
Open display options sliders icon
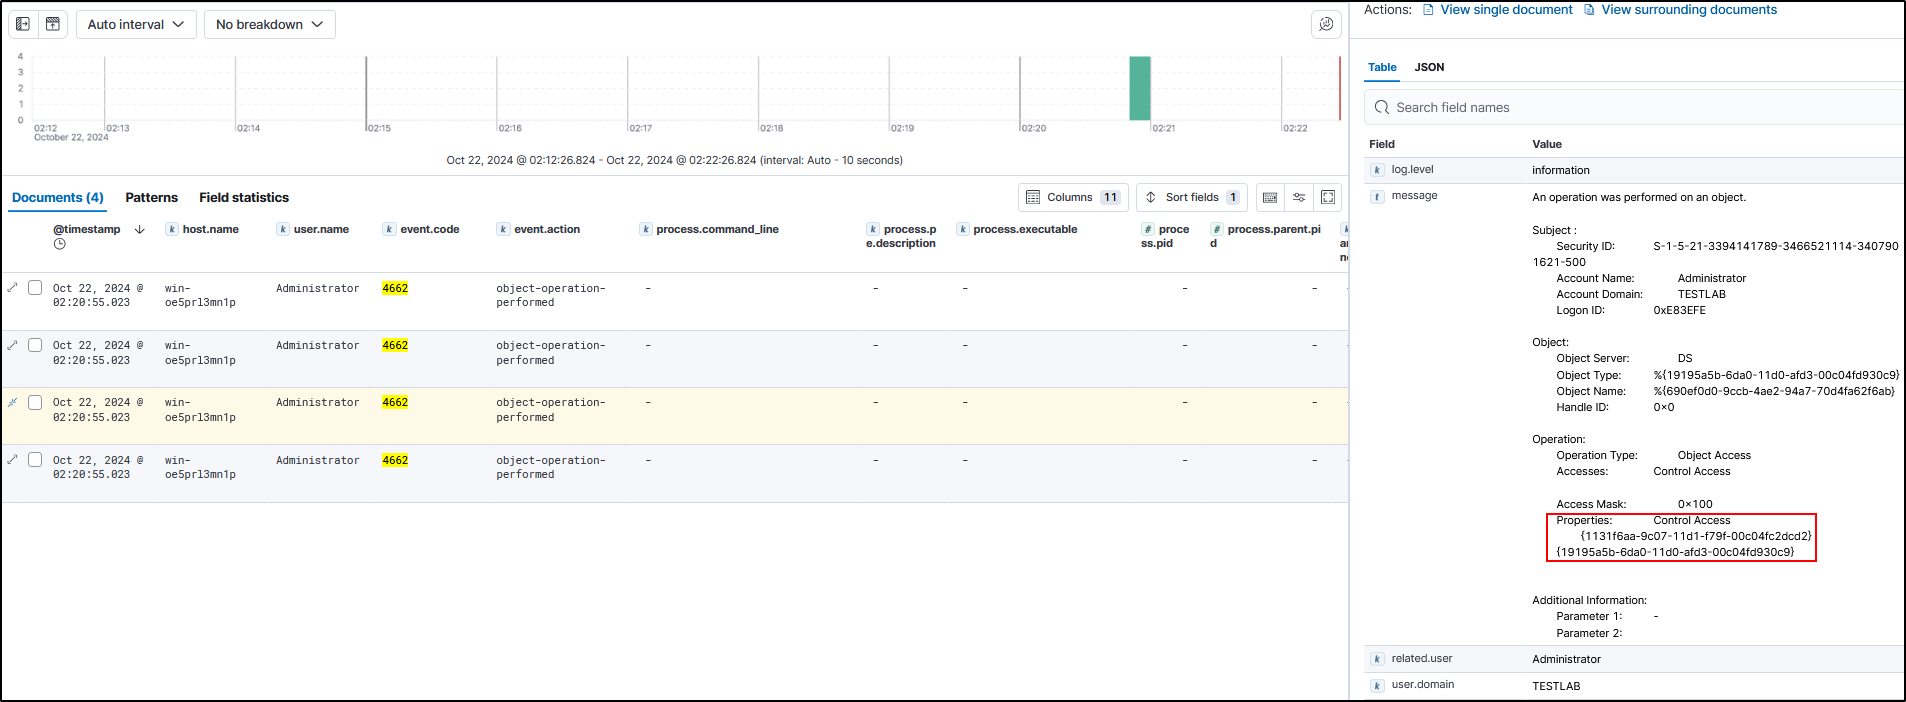[1299, 197]
